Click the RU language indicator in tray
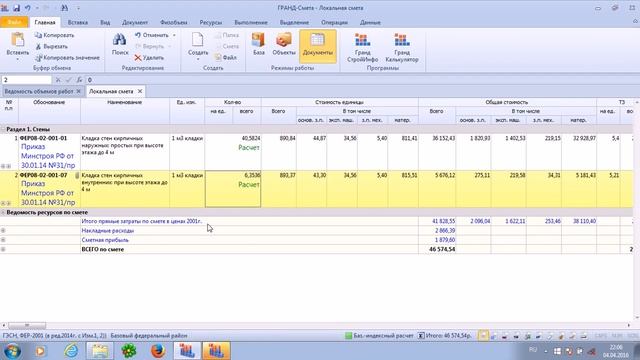The height and width of the screenshot is (360, 640). pos(533,350)
